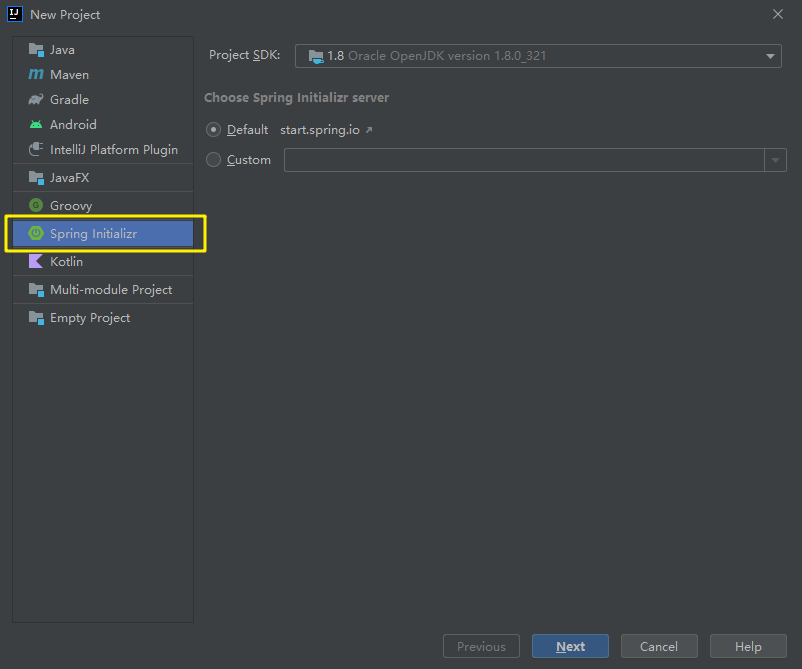802x669 pixels.
Task: Click the Project SDK label
Action: coord(244,55)
